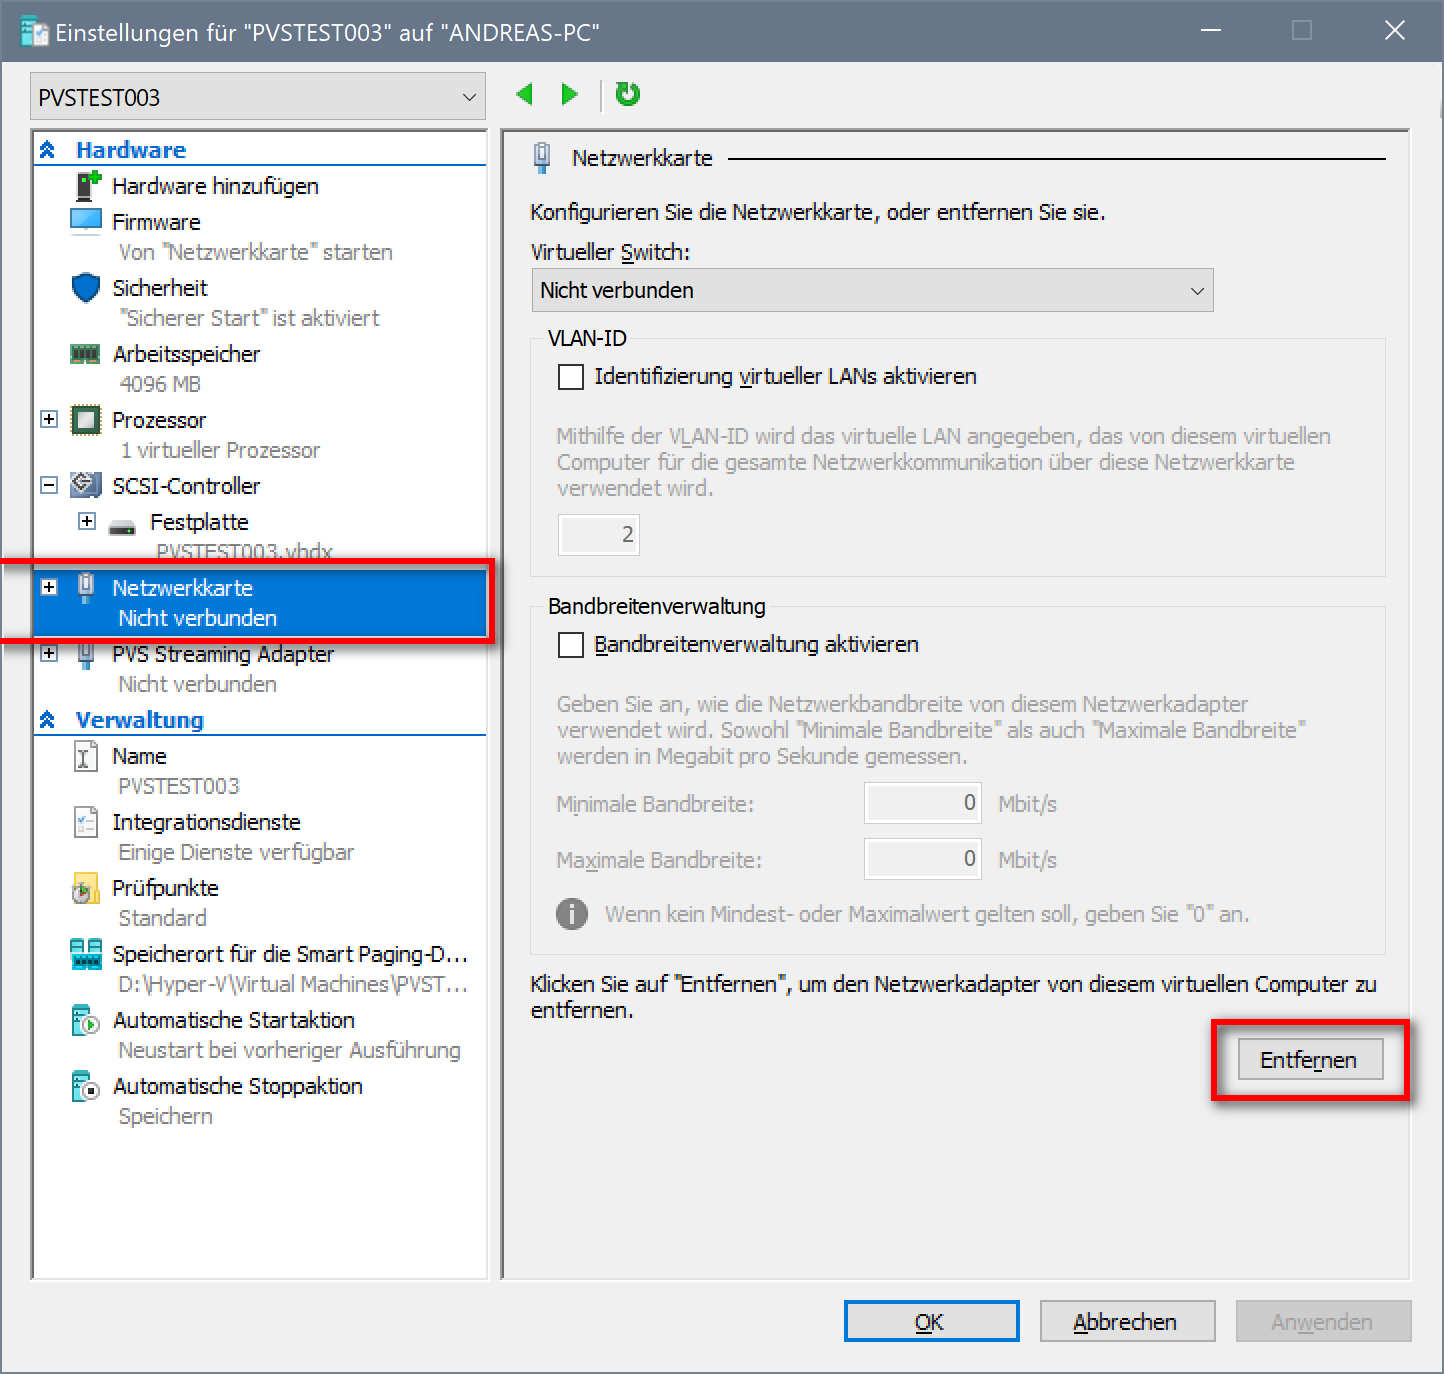Image resolution: width=1444 pixels, height=1374 pixels.
Task: Select Integrationsdienste in the Verwaltung list
Action: [x=206, y=822]
